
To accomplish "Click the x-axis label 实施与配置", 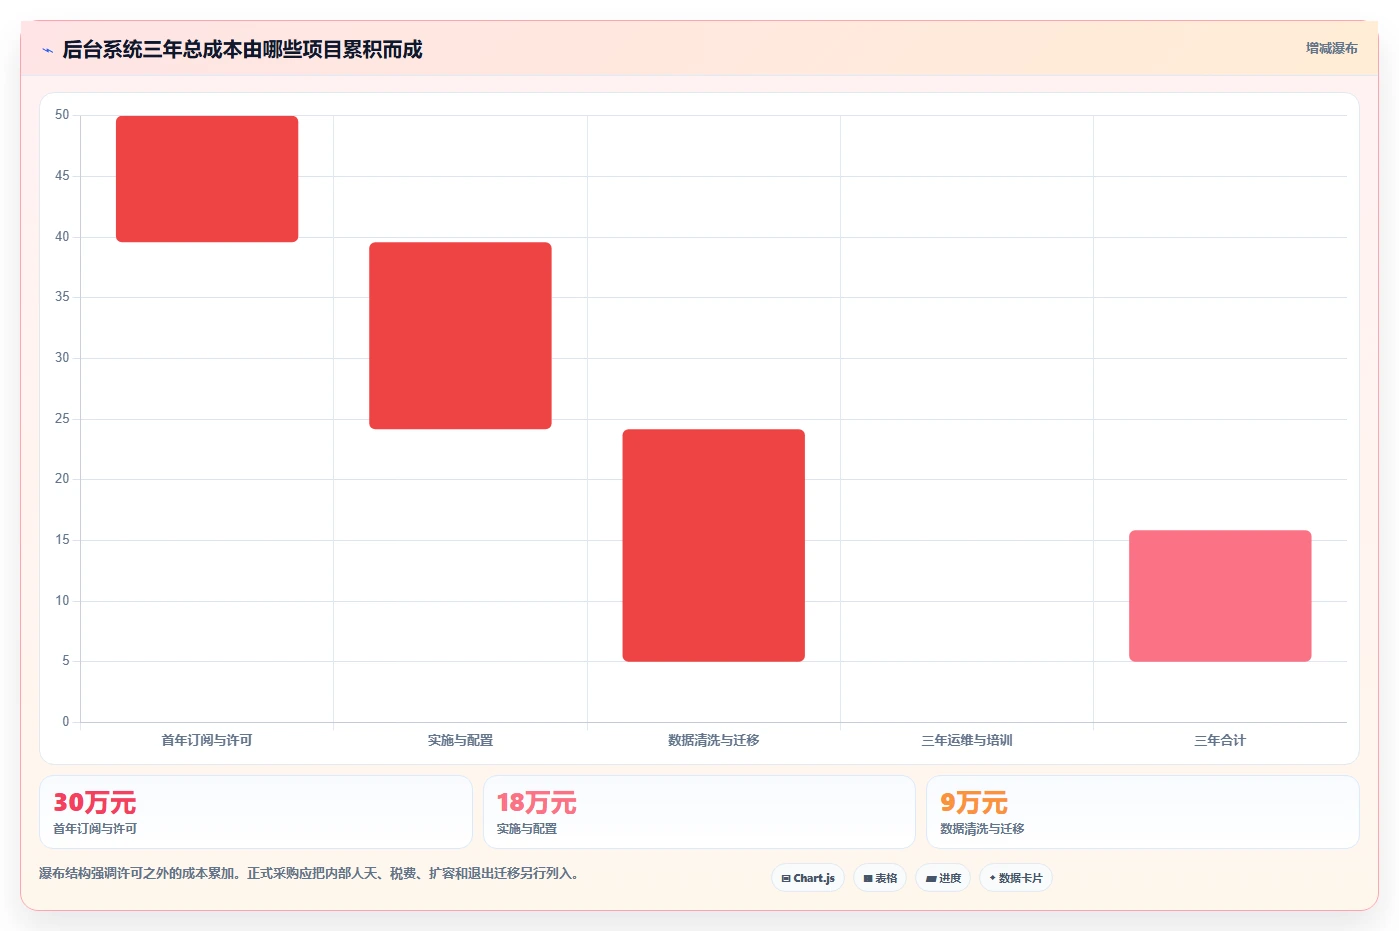I will tap(460, 740).
